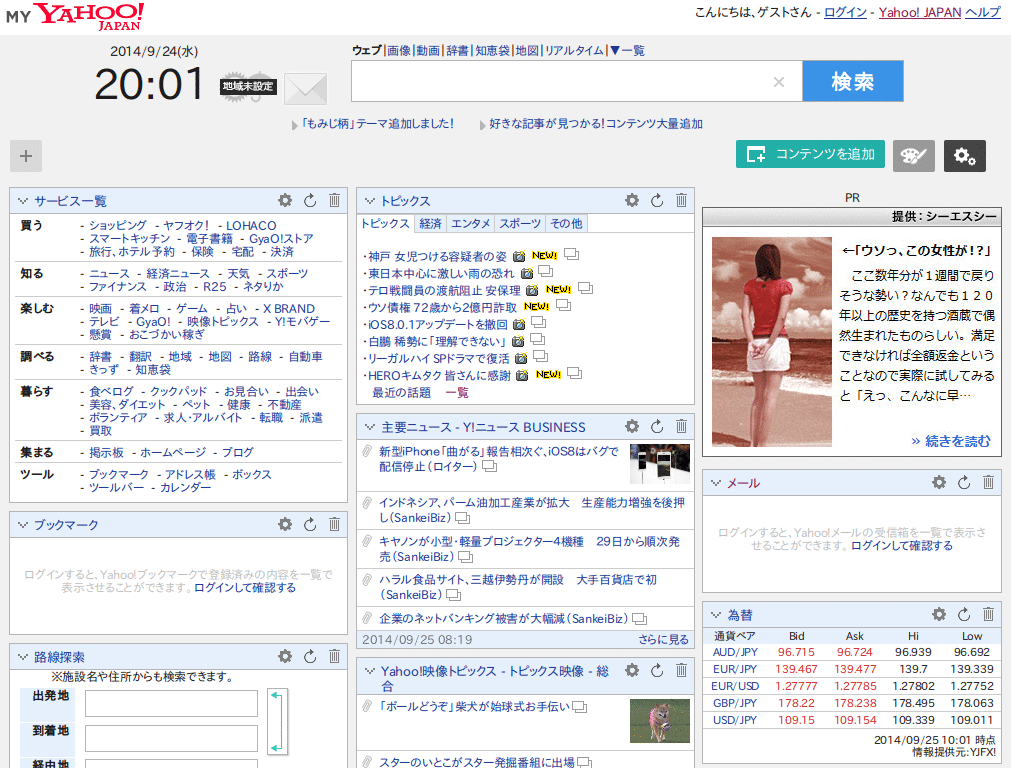Collapse Yahoo!映像トピックス panel chevron

point(370,671)
